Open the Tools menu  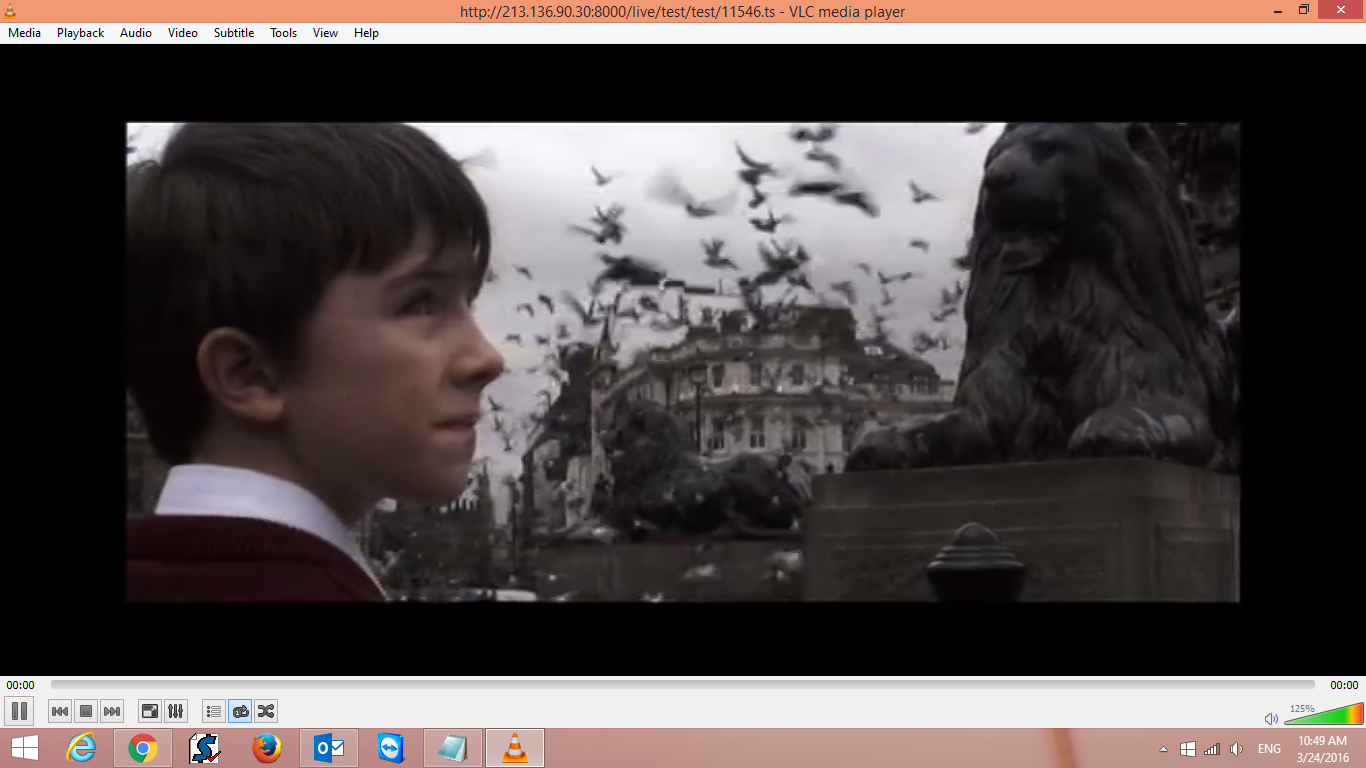coord(284,33)
